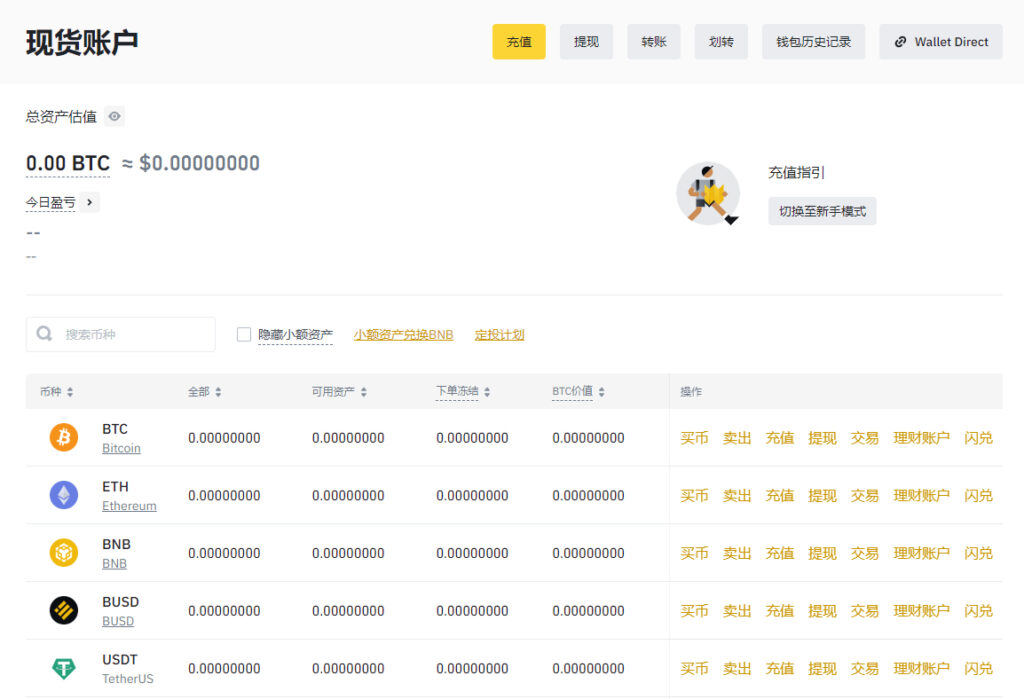This screenshot has height=699, width=1024.
Task: Click 卖出 in the BUSD row
Action: 737,610
